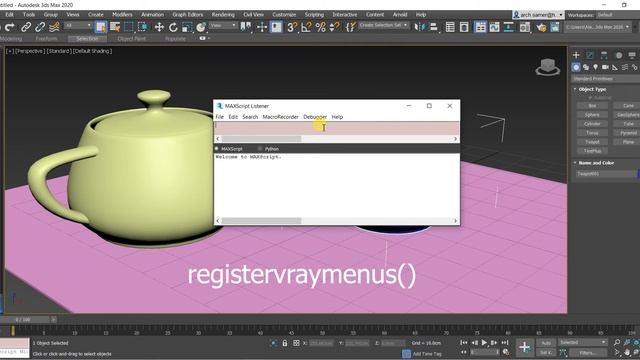Activate the Select and Move tool
This screenshot has height=360, width=640.
[159, 27]
